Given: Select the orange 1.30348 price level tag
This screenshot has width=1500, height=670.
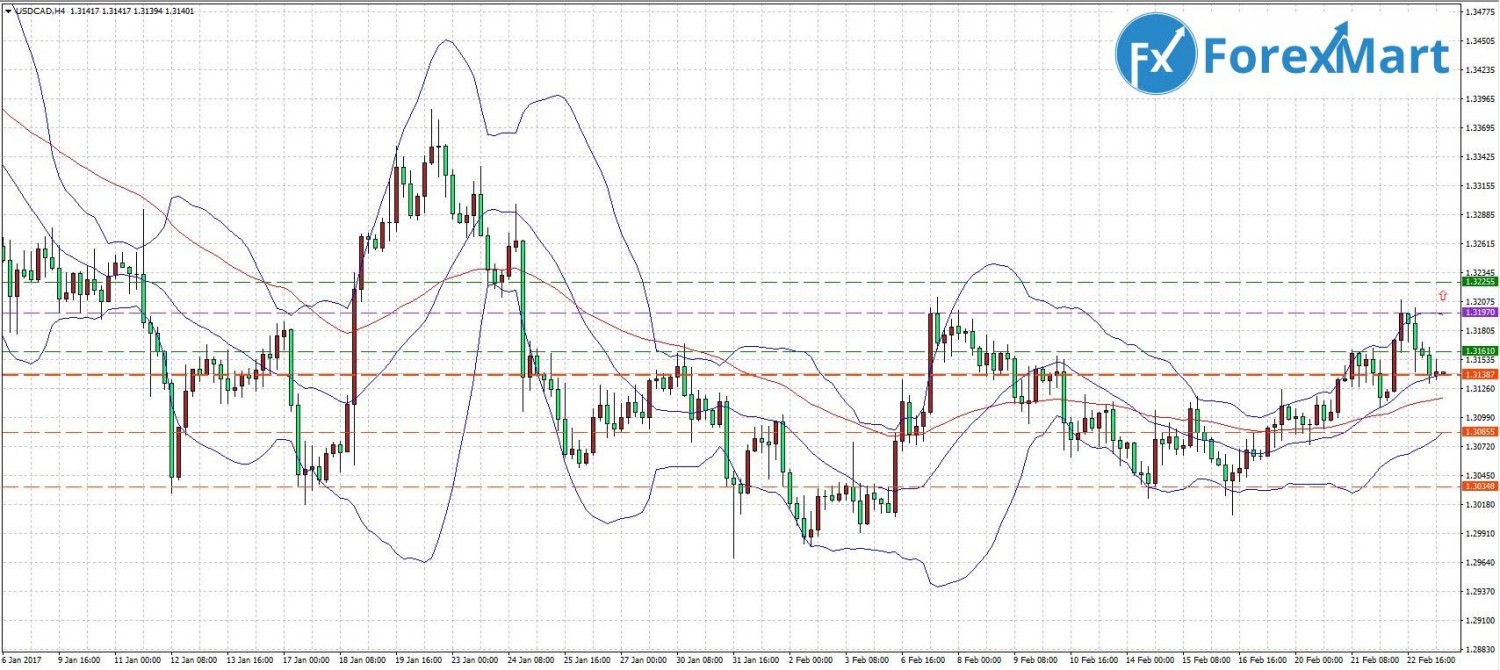Looking at the screenshot, I should click(1479, 486).
